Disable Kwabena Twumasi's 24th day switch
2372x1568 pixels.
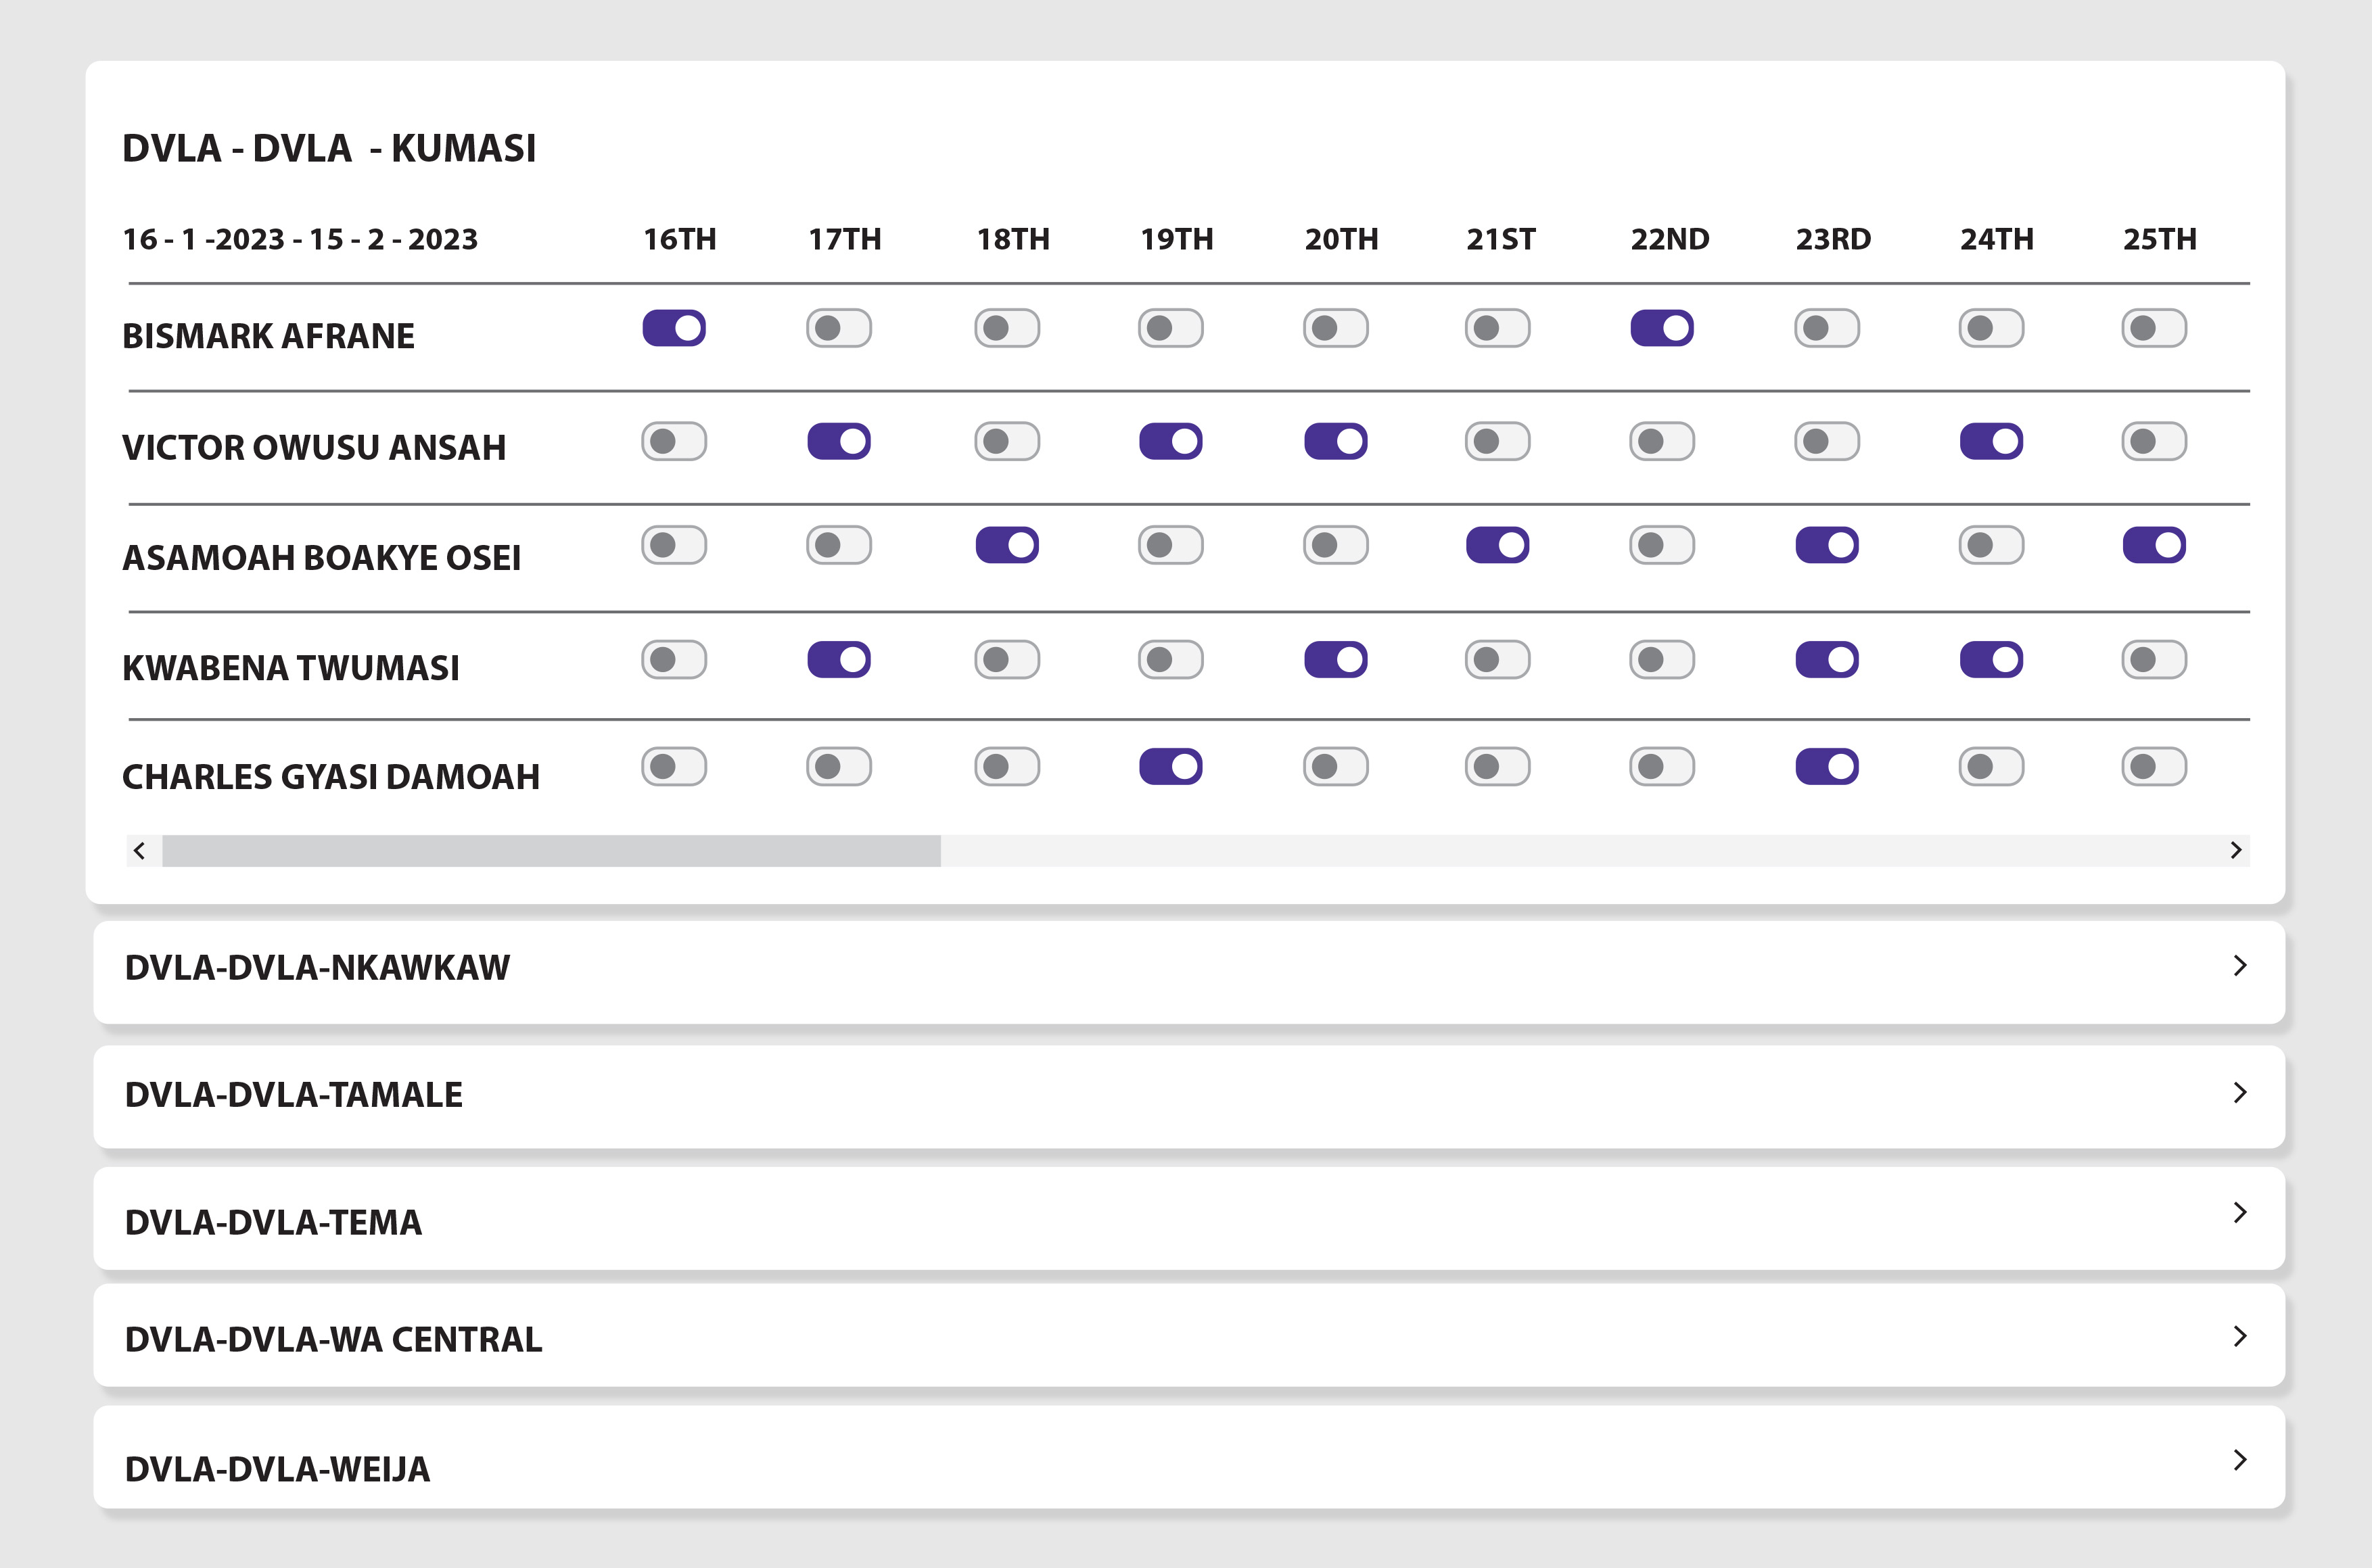pyautogui.click(x=1991, y=660)
